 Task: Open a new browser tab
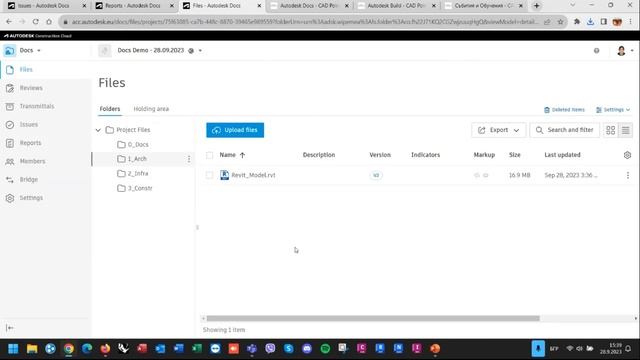click(x=536, y=6)
